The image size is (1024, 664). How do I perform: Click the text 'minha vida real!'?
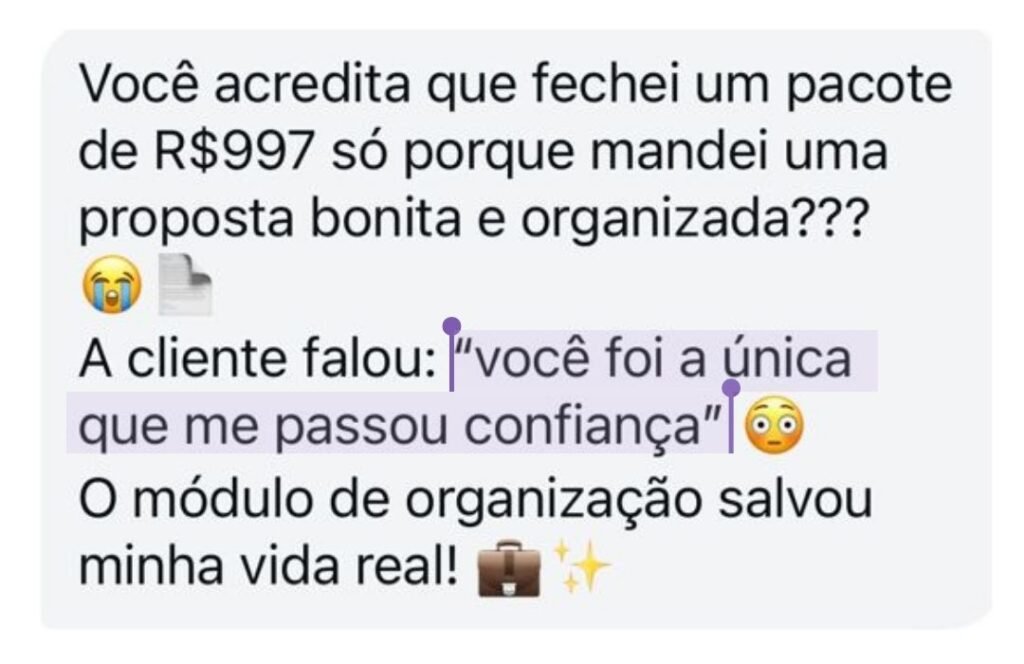coord(268,565)
